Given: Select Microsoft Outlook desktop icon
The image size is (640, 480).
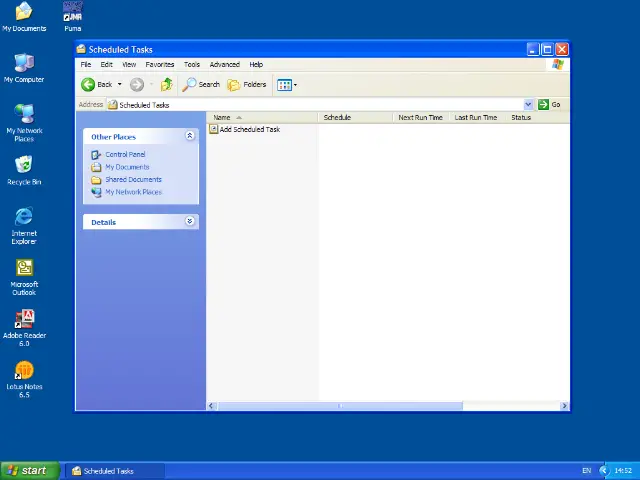Looking at the screenshot, I should 24,277.
